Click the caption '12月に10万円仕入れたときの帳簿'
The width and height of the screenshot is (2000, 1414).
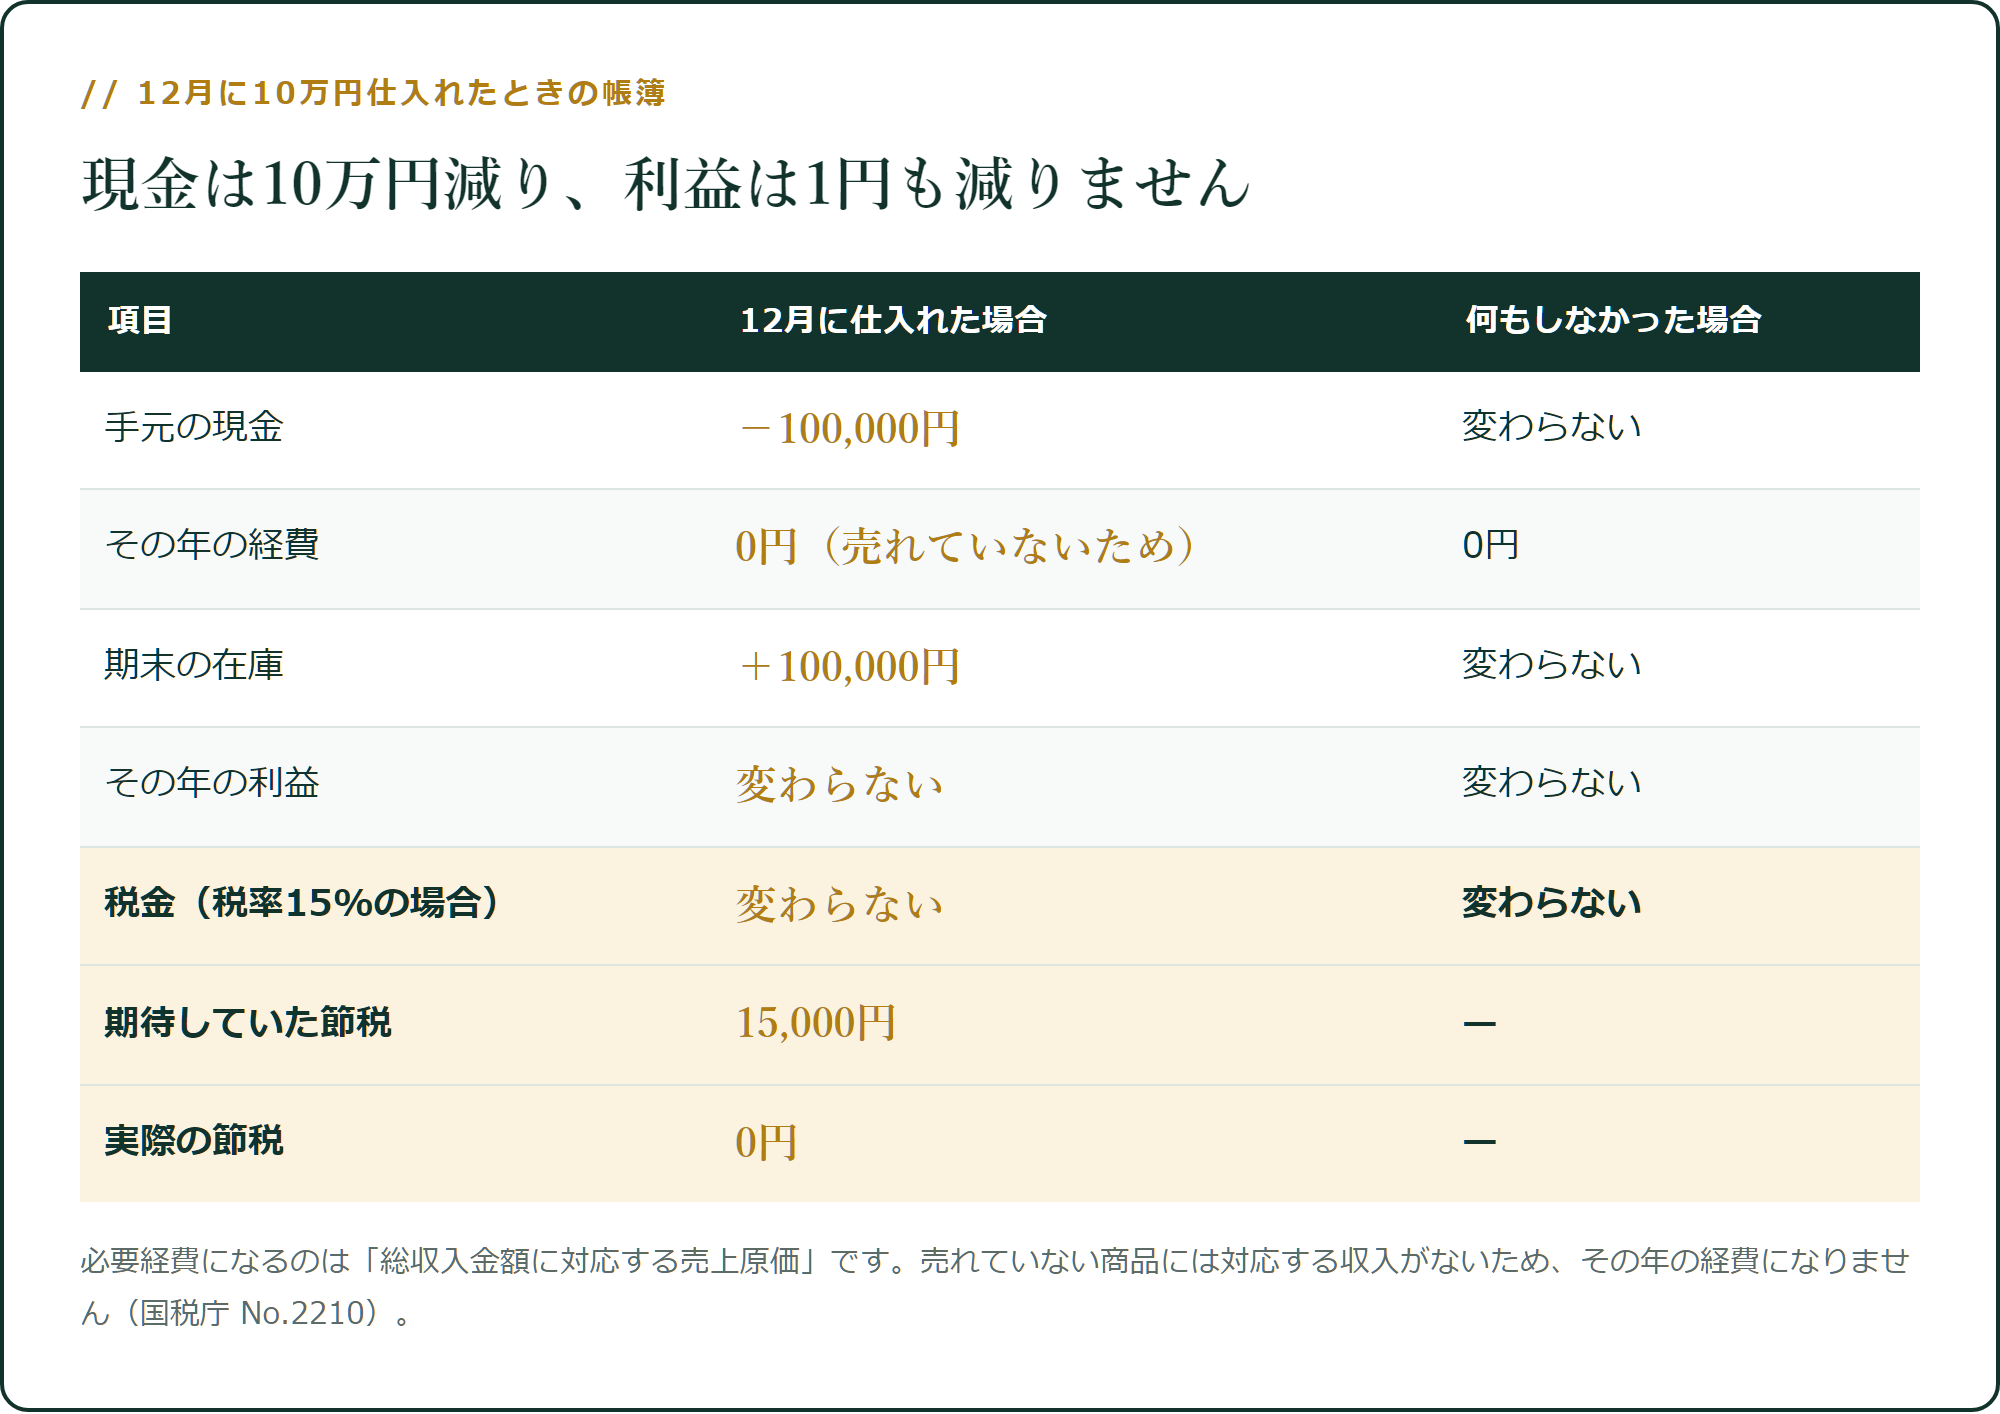[x=401, y=93]
